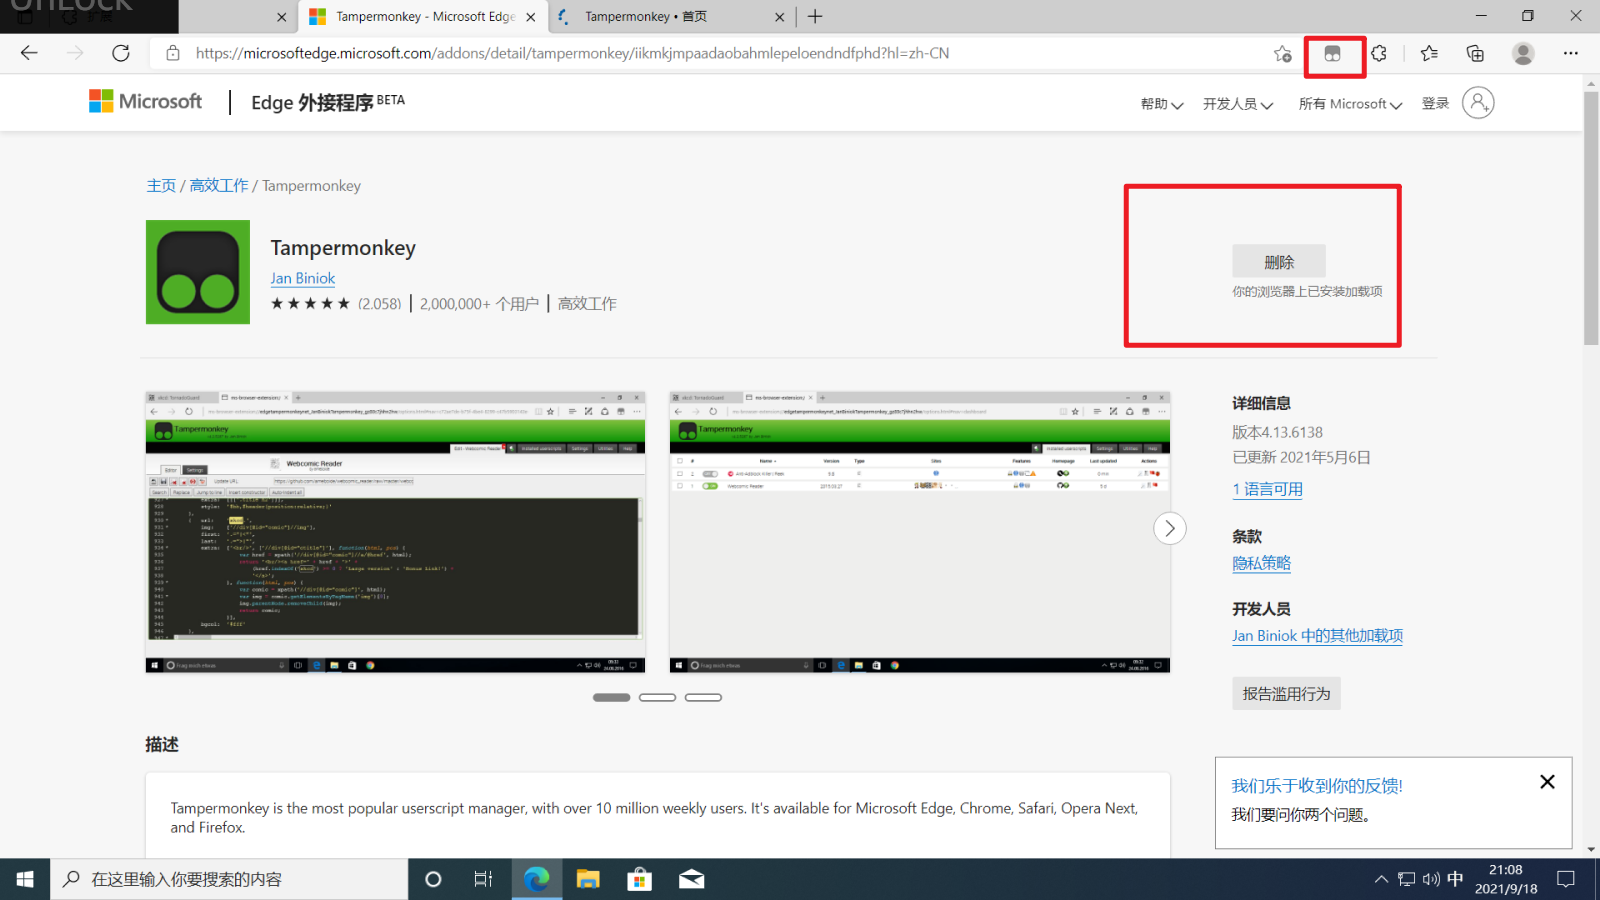Click the 删除 button
1600x900 pixels.
(1278, 261)
